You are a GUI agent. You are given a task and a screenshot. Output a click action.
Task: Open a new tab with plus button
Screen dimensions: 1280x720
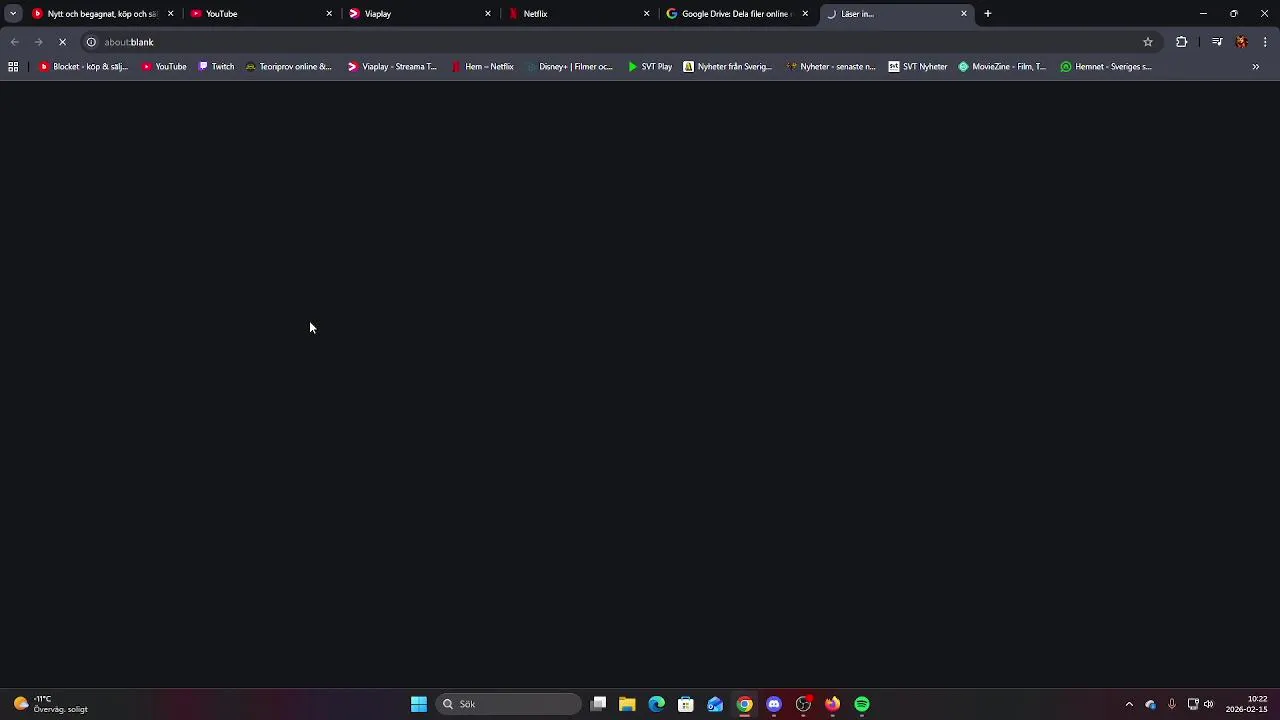pyautogui.click(x=988, y=14)
